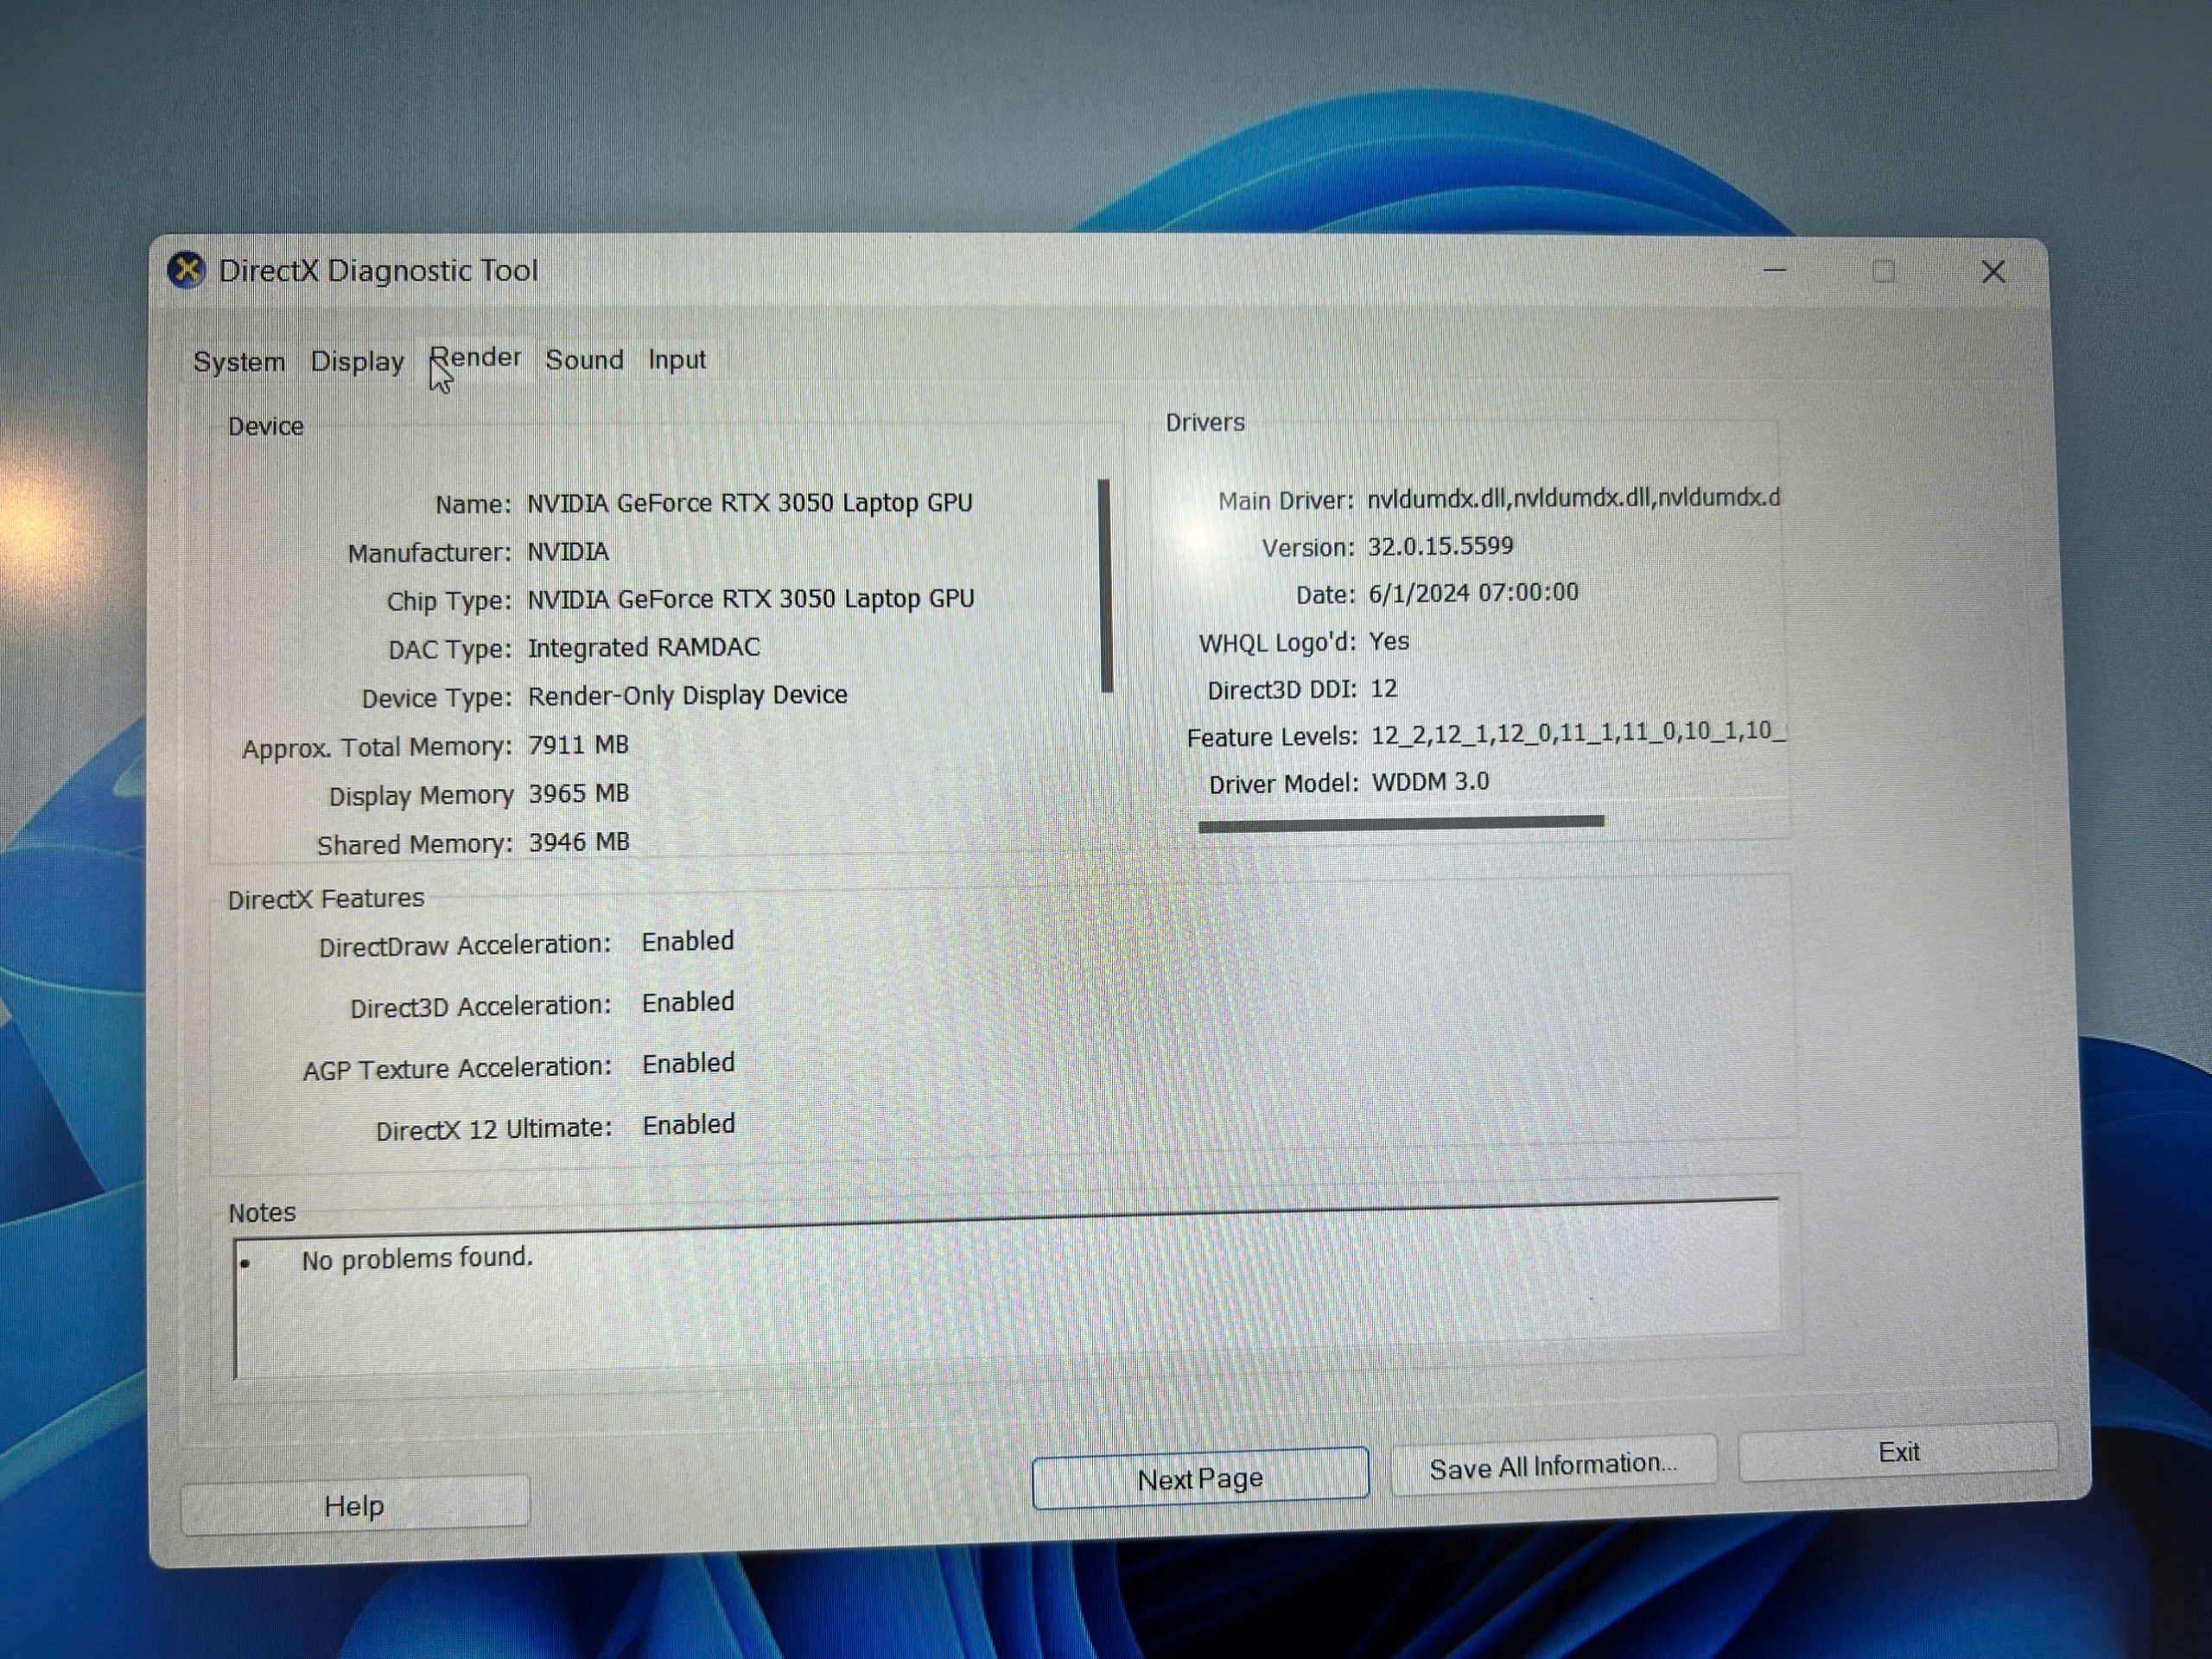Click Driver Model value WDDM 3.0
2212x1659 pixels.
tap(1431, 782)
